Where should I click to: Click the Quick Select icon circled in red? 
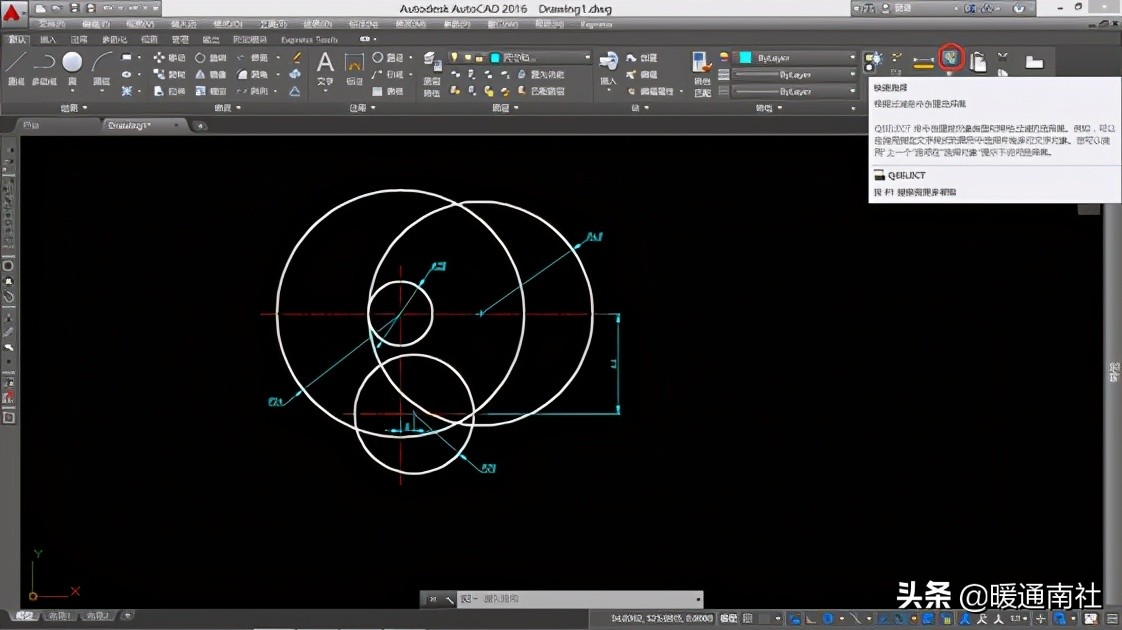[x=951, y=58]
